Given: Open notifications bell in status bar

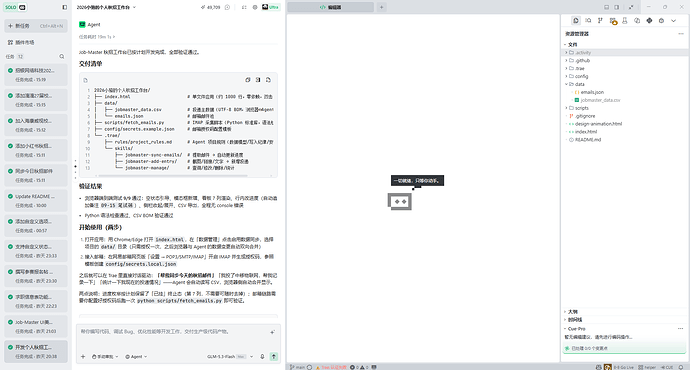Looking at the screenshot, I should click(681, 367).
